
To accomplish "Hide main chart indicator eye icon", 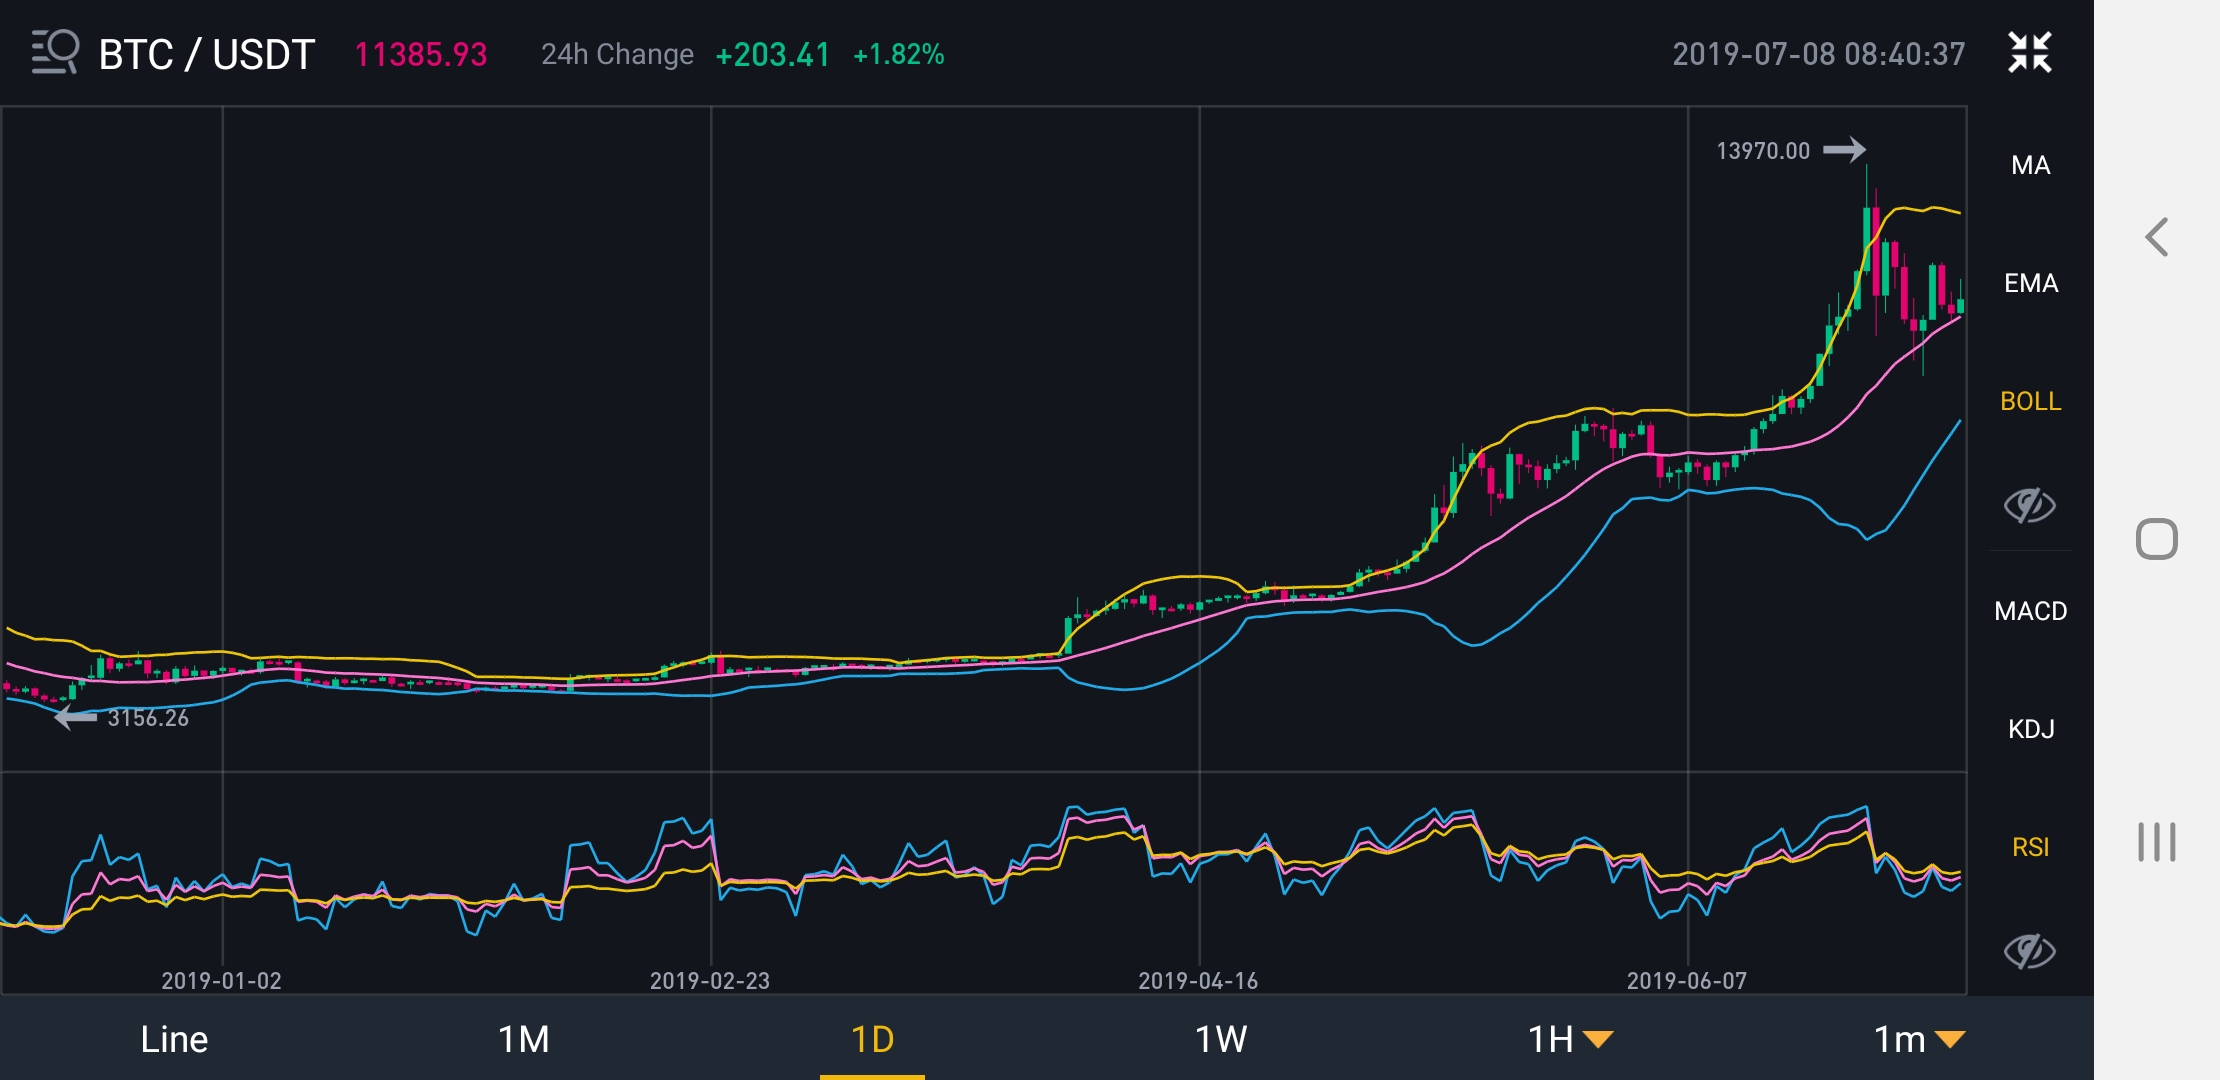I will pyautogui.click(x=2029, y=505).
